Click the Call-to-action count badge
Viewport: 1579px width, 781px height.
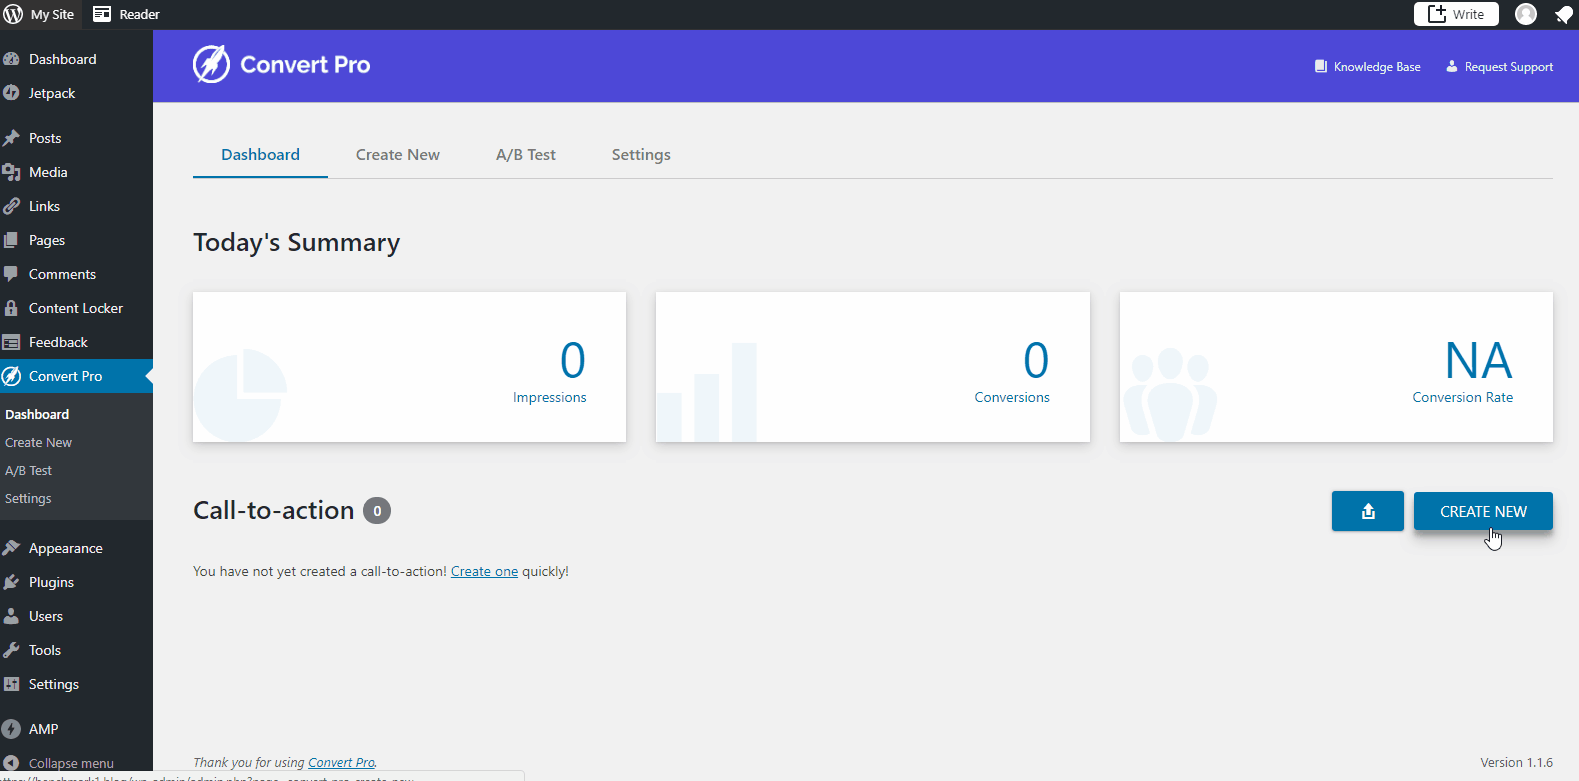tap(377, 511)
